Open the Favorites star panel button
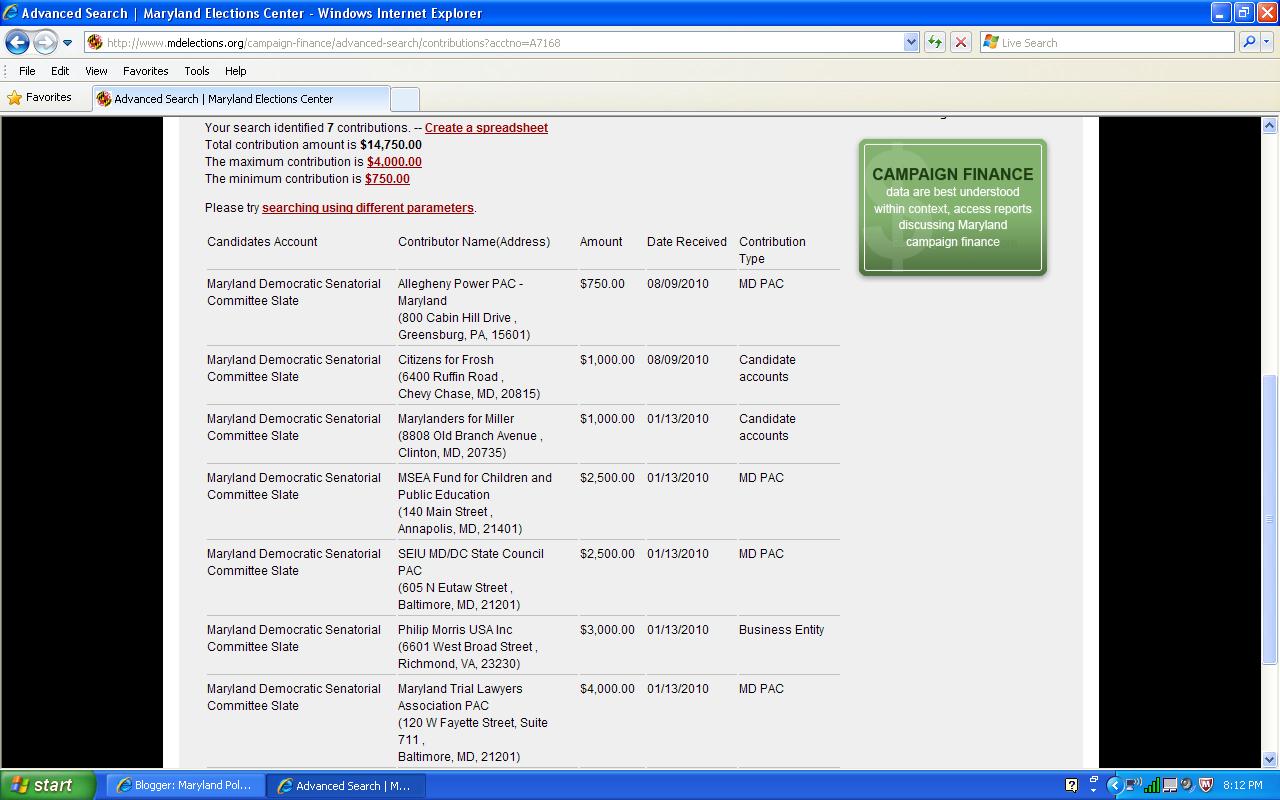This screenshot has width=1280, height=800. click(x=40, y=98)
